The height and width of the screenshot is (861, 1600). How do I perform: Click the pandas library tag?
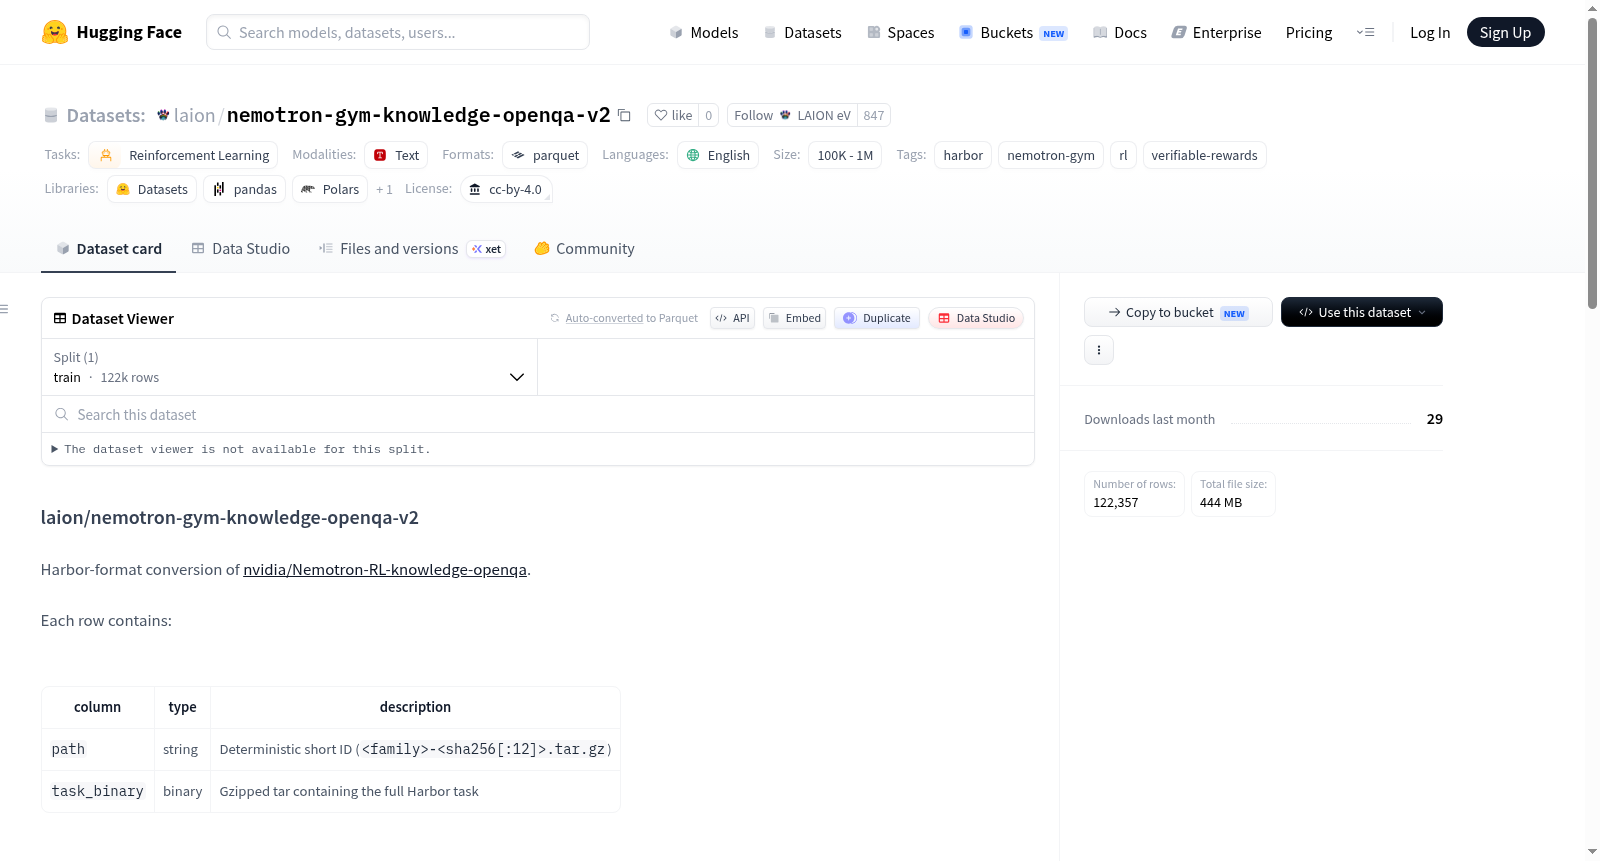click(245, 189)
